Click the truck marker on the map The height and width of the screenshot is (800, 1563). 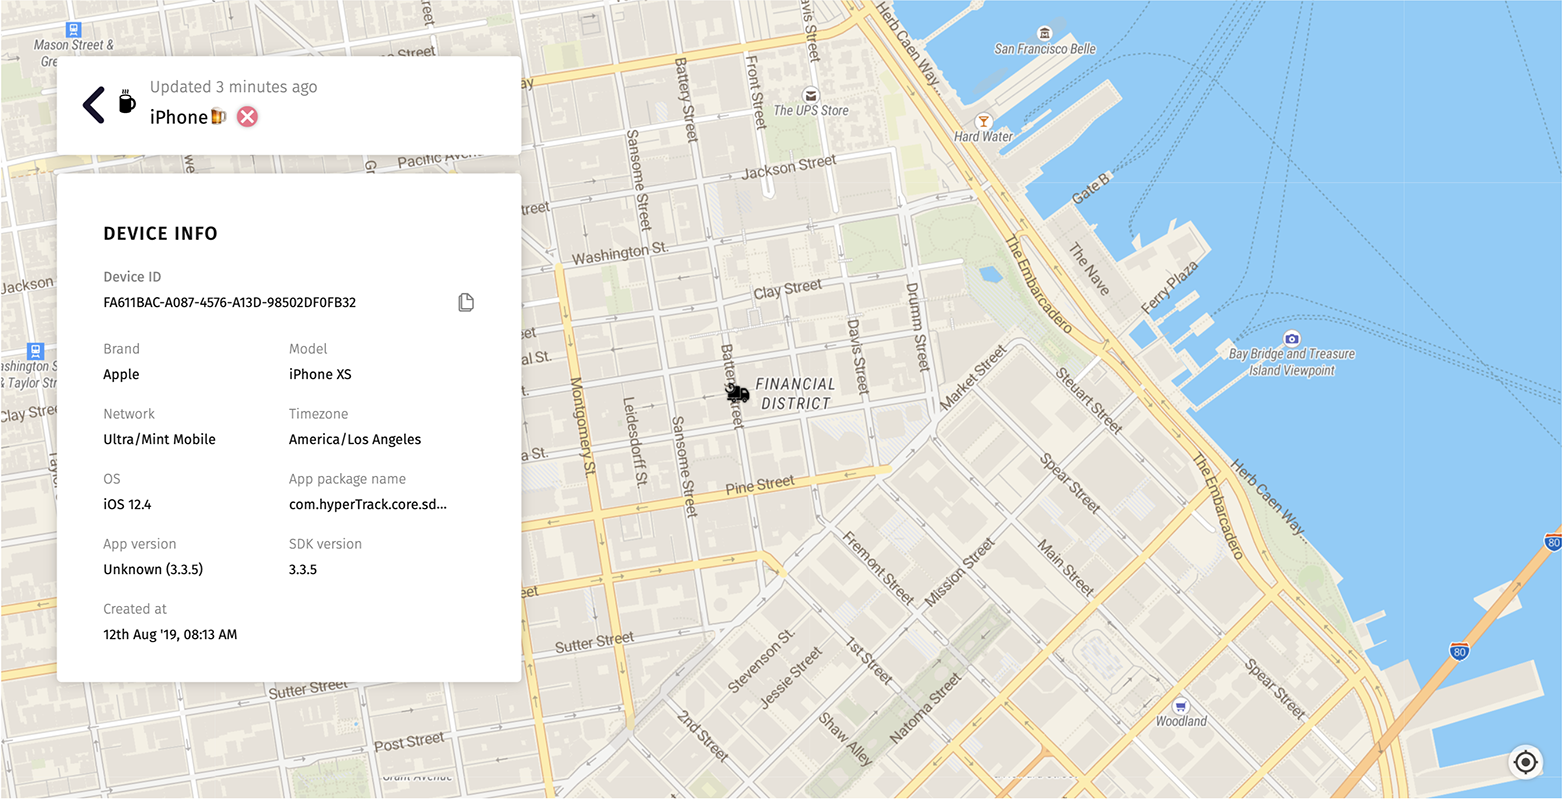(738, 393)
